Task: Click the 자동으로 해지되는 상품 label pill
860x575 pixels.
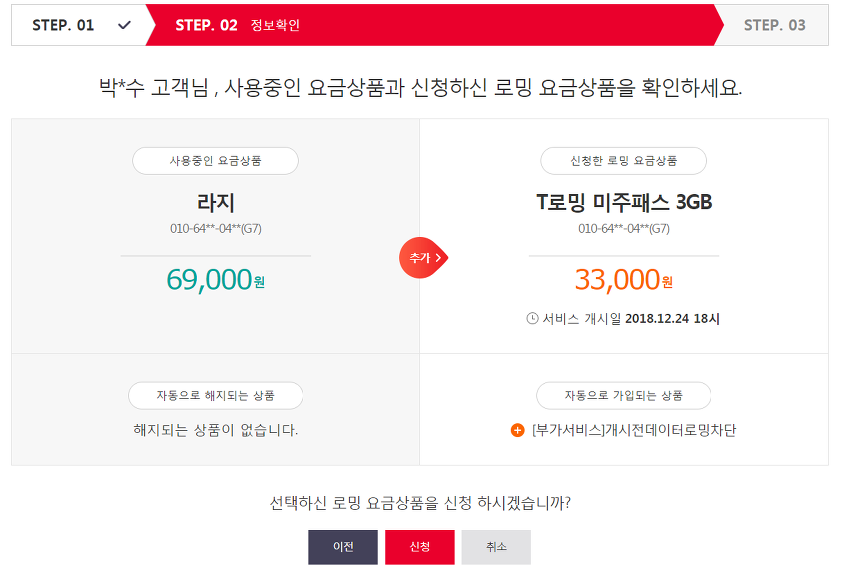Action: tap(215, 395)
